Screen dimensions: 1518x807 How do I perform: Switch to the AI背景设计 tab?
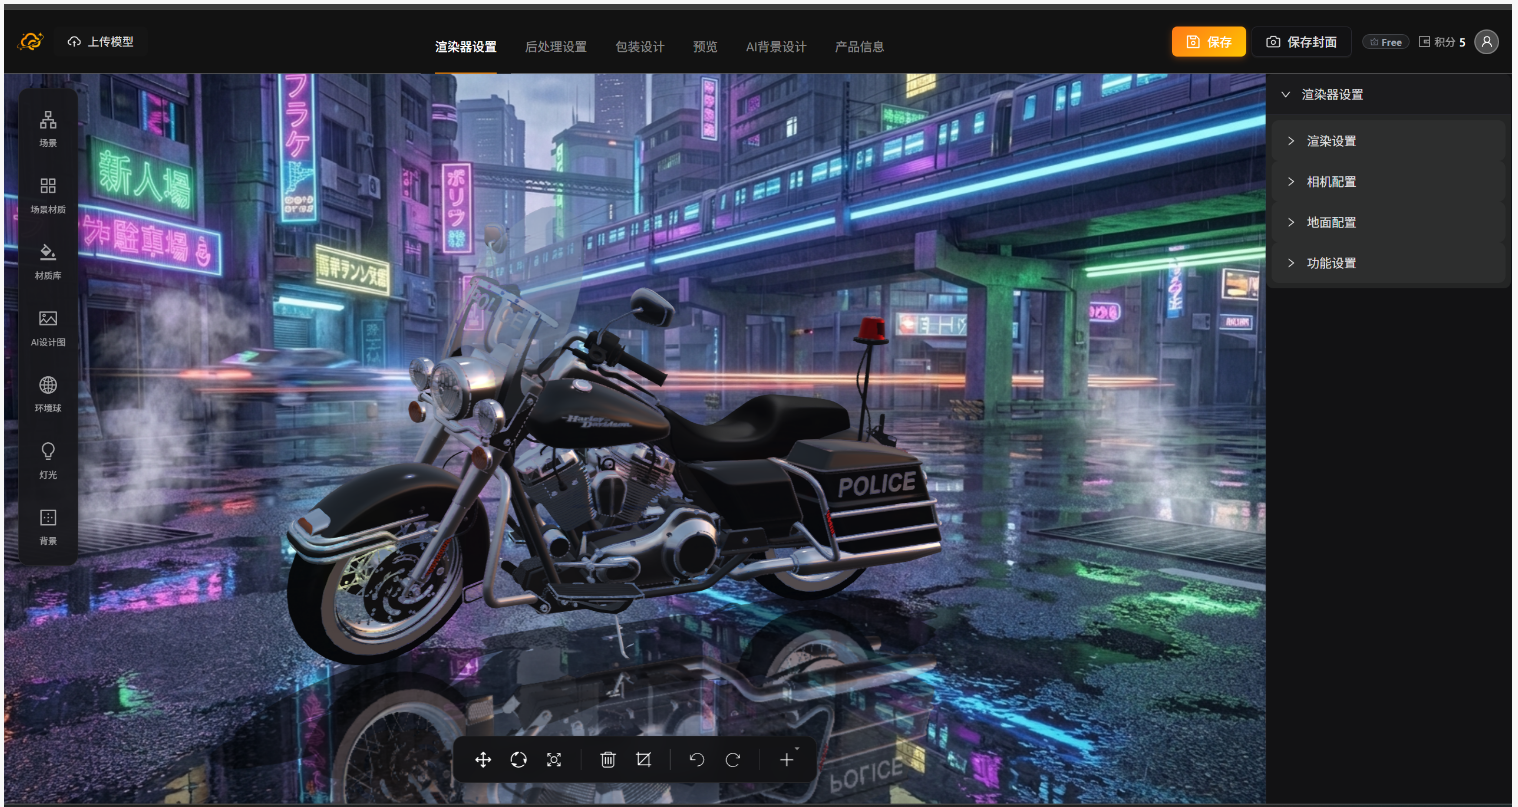(775, 47)
